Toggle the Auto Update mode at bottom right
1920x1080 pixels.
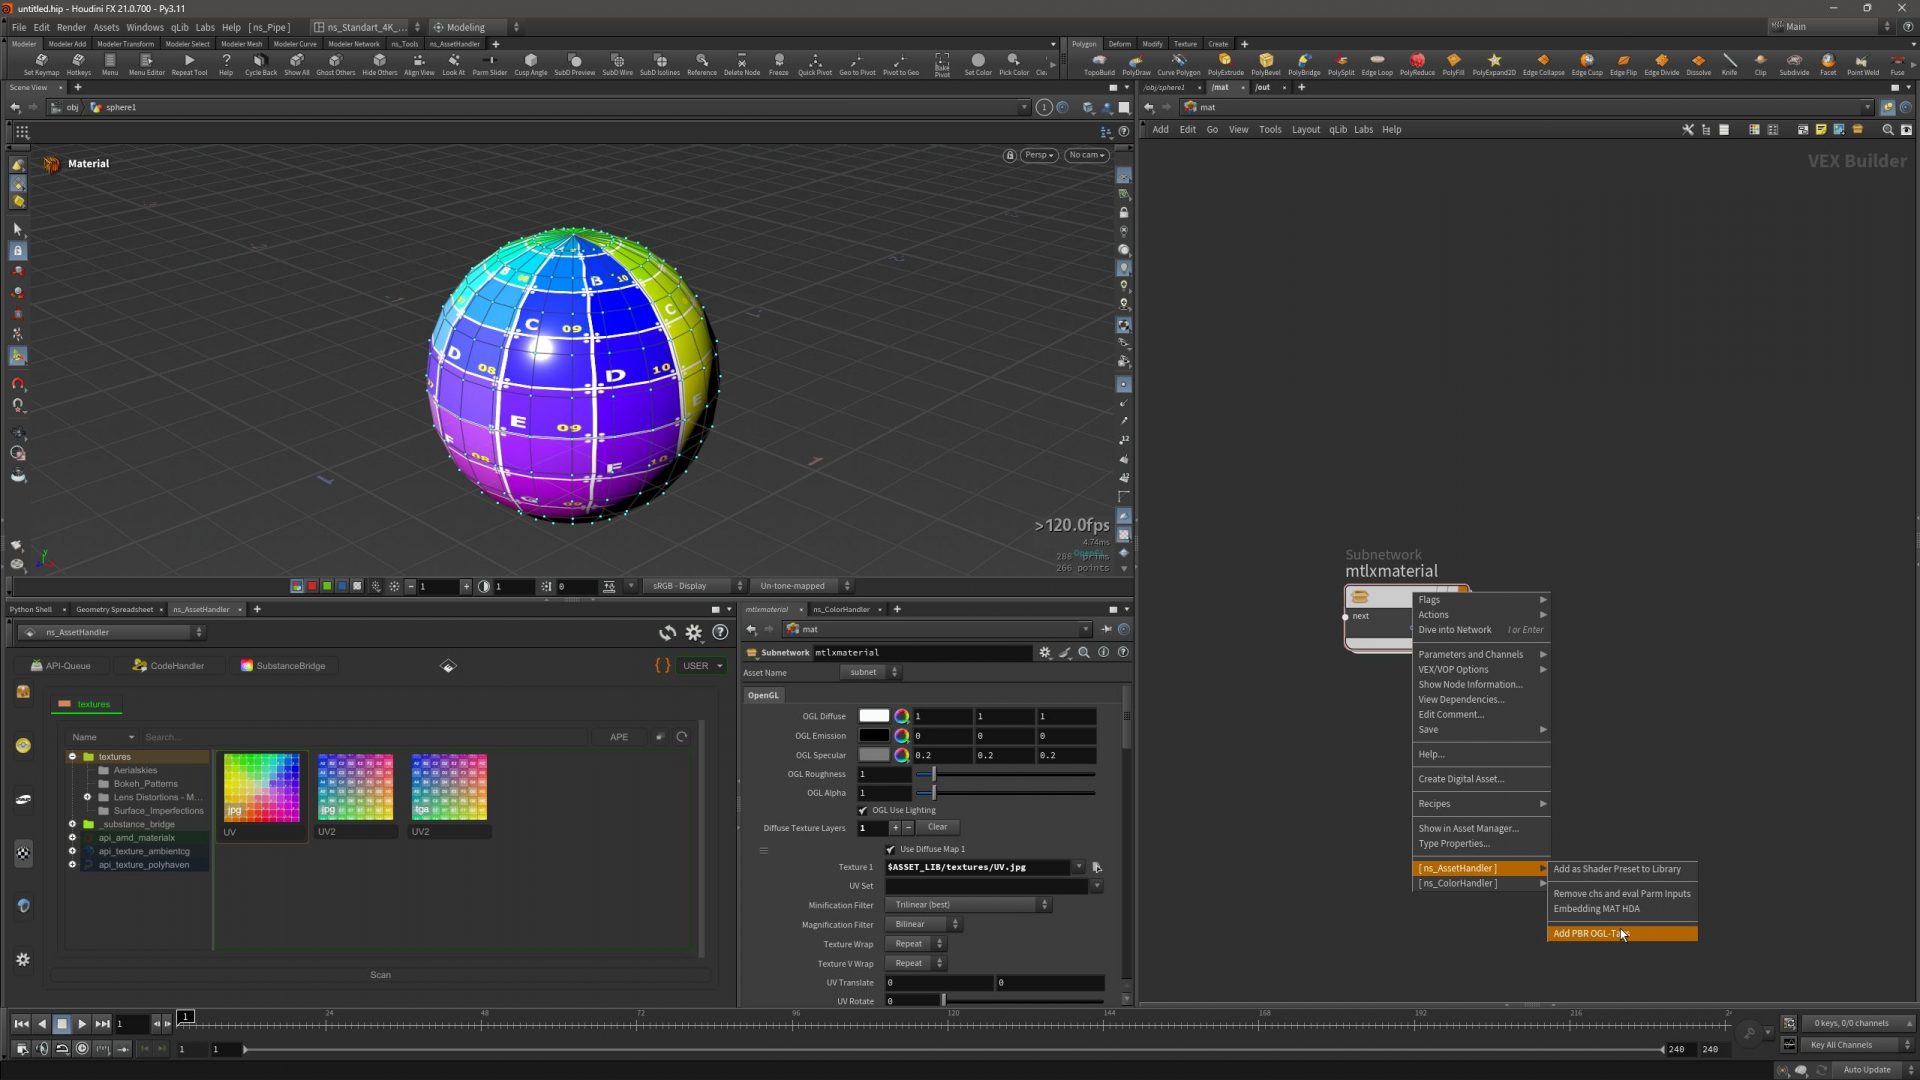tap(1867, 1069)
